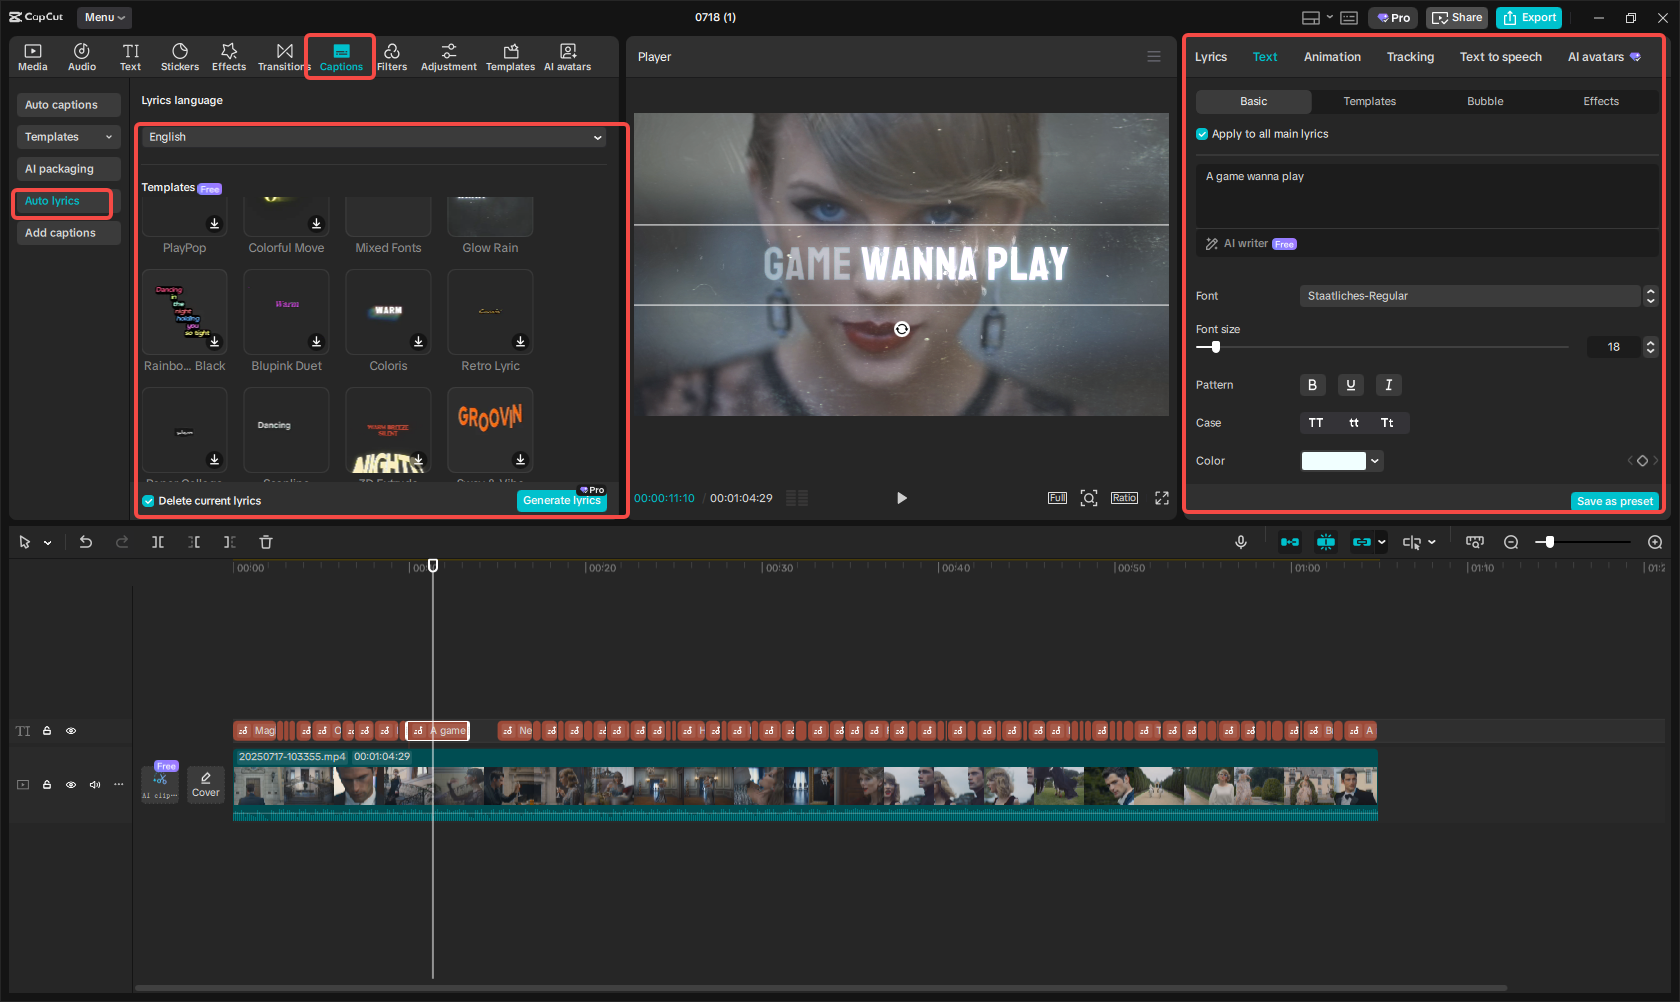Start voiceover recording with microphone icon
This screenshot has height=1002, width=1680.
click(x=1241, y=542)
